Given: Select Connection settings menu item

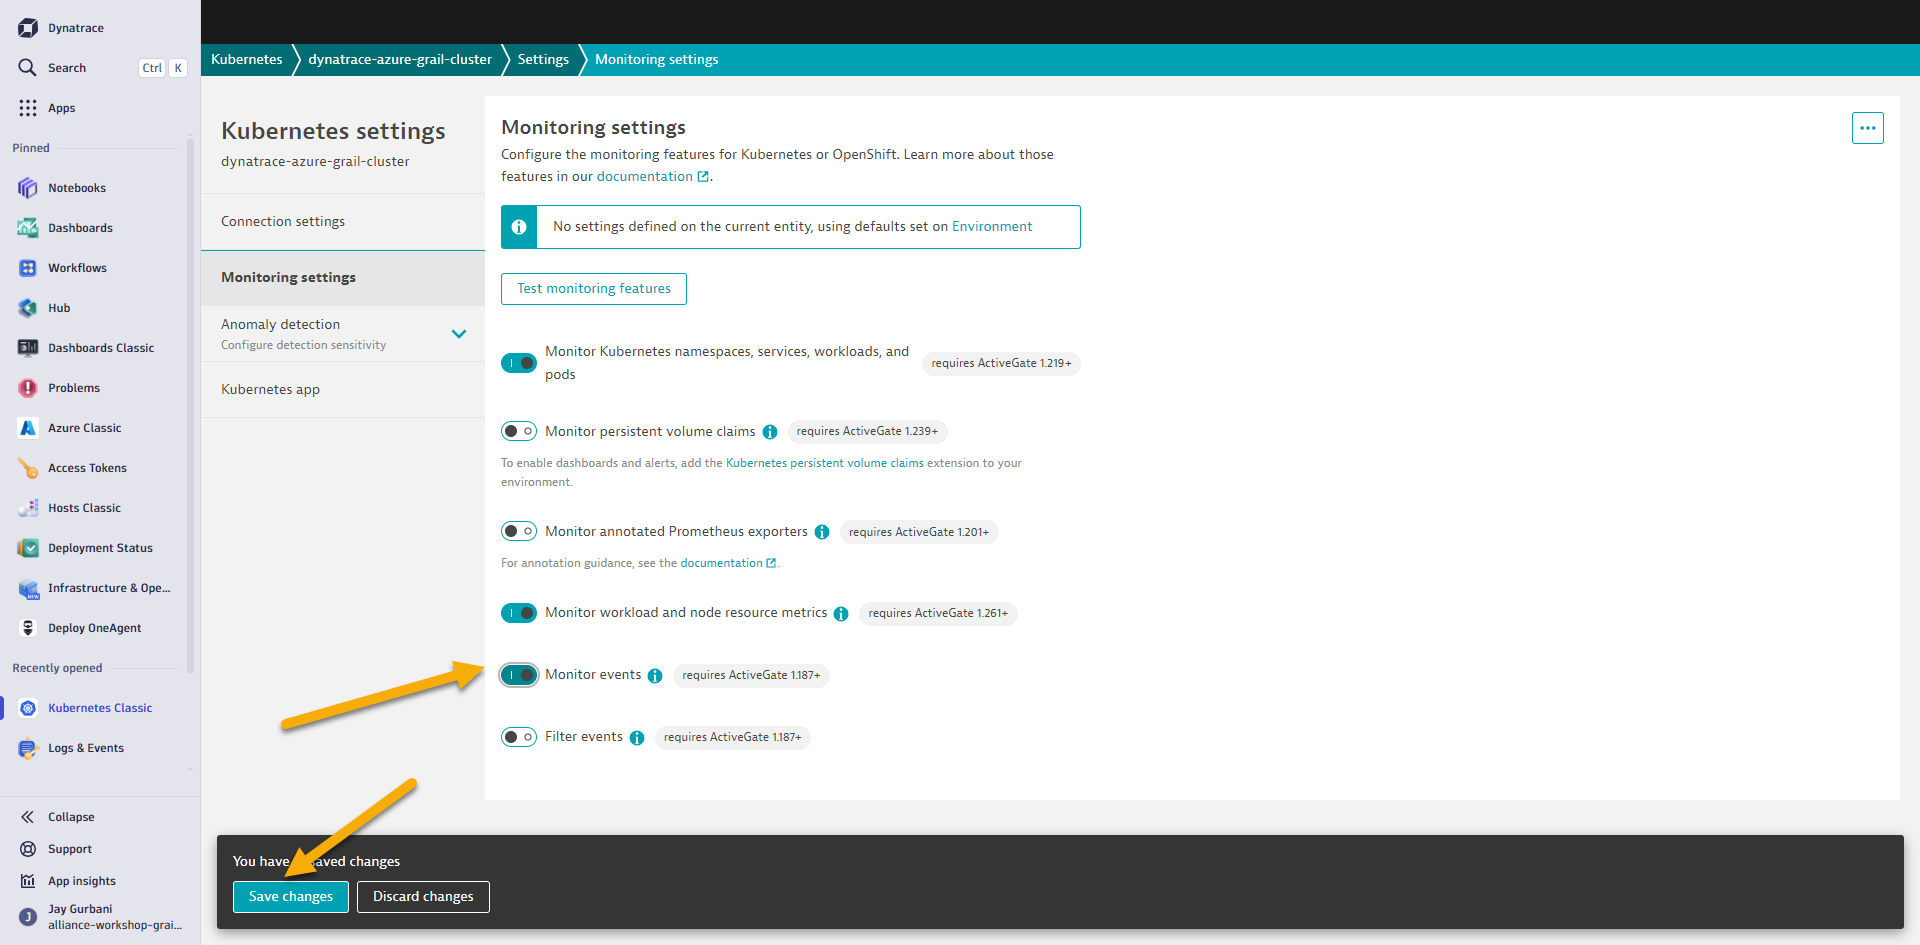Looking at the screenshot, I should 283,221.
